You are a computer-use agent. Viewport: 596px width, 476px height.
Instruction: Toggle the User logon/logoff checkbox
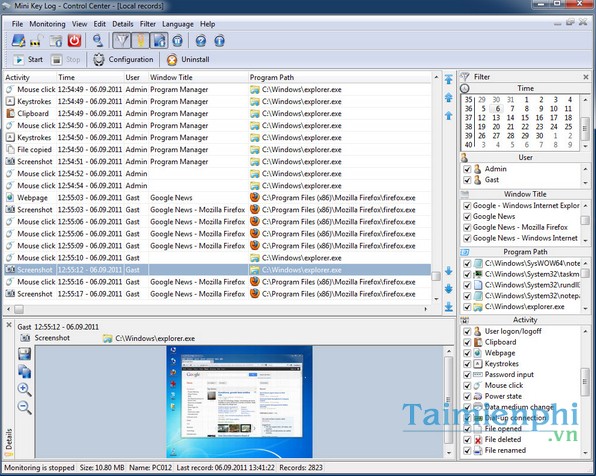click(467, 332)
